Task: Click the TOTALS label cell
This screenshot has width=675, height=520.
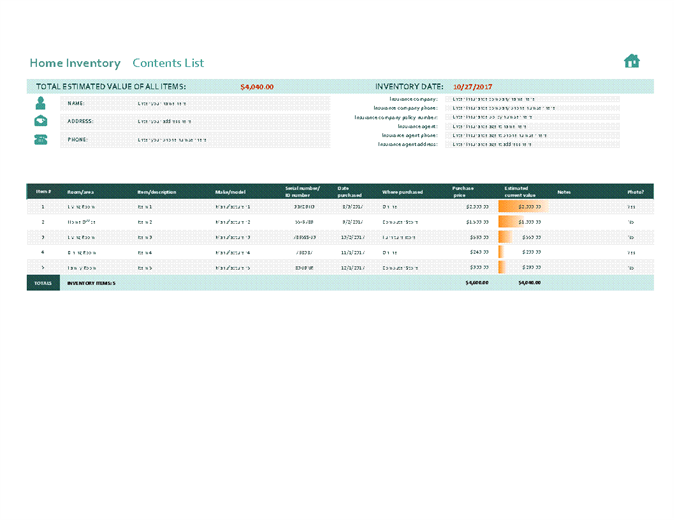Action: pos(43,283)
